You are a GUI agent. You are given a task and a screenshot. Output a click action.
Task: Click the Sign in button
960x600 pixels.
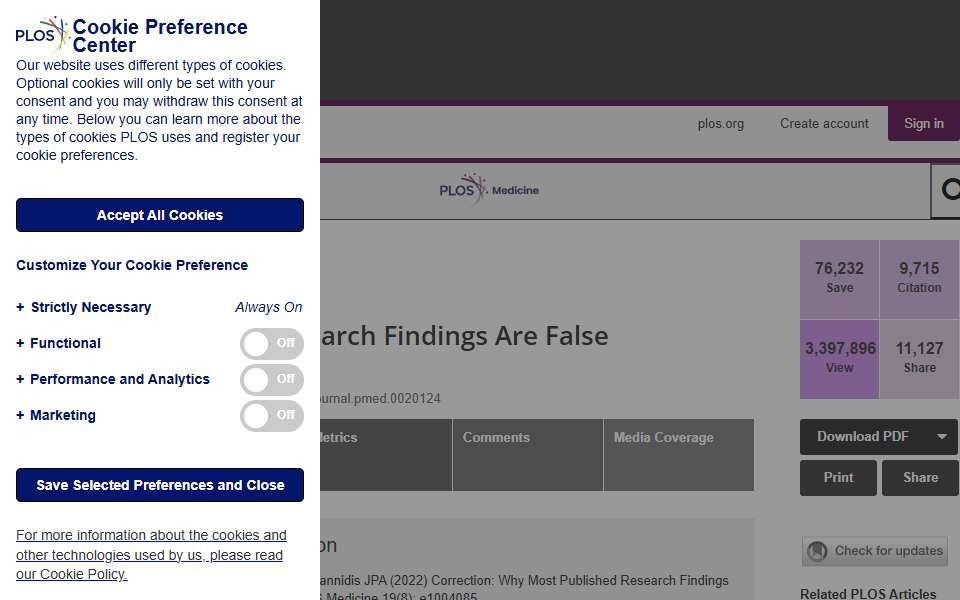point(924,124)
